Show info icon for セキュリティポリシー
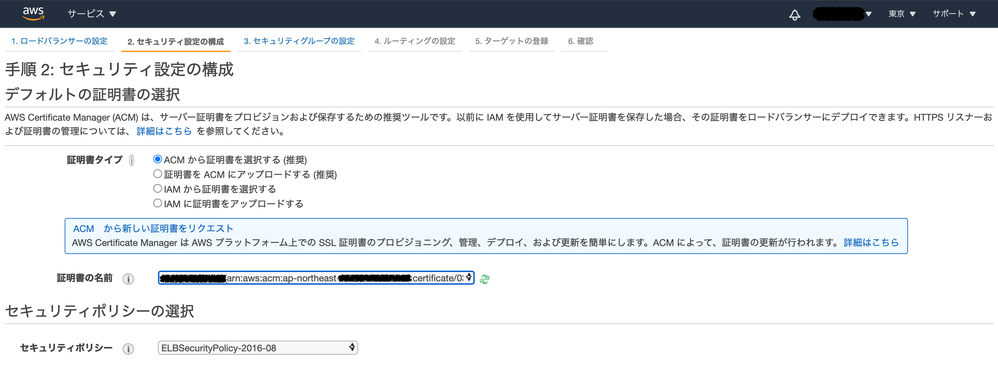This screenshot has height=378, width=998. coord(128,349)
